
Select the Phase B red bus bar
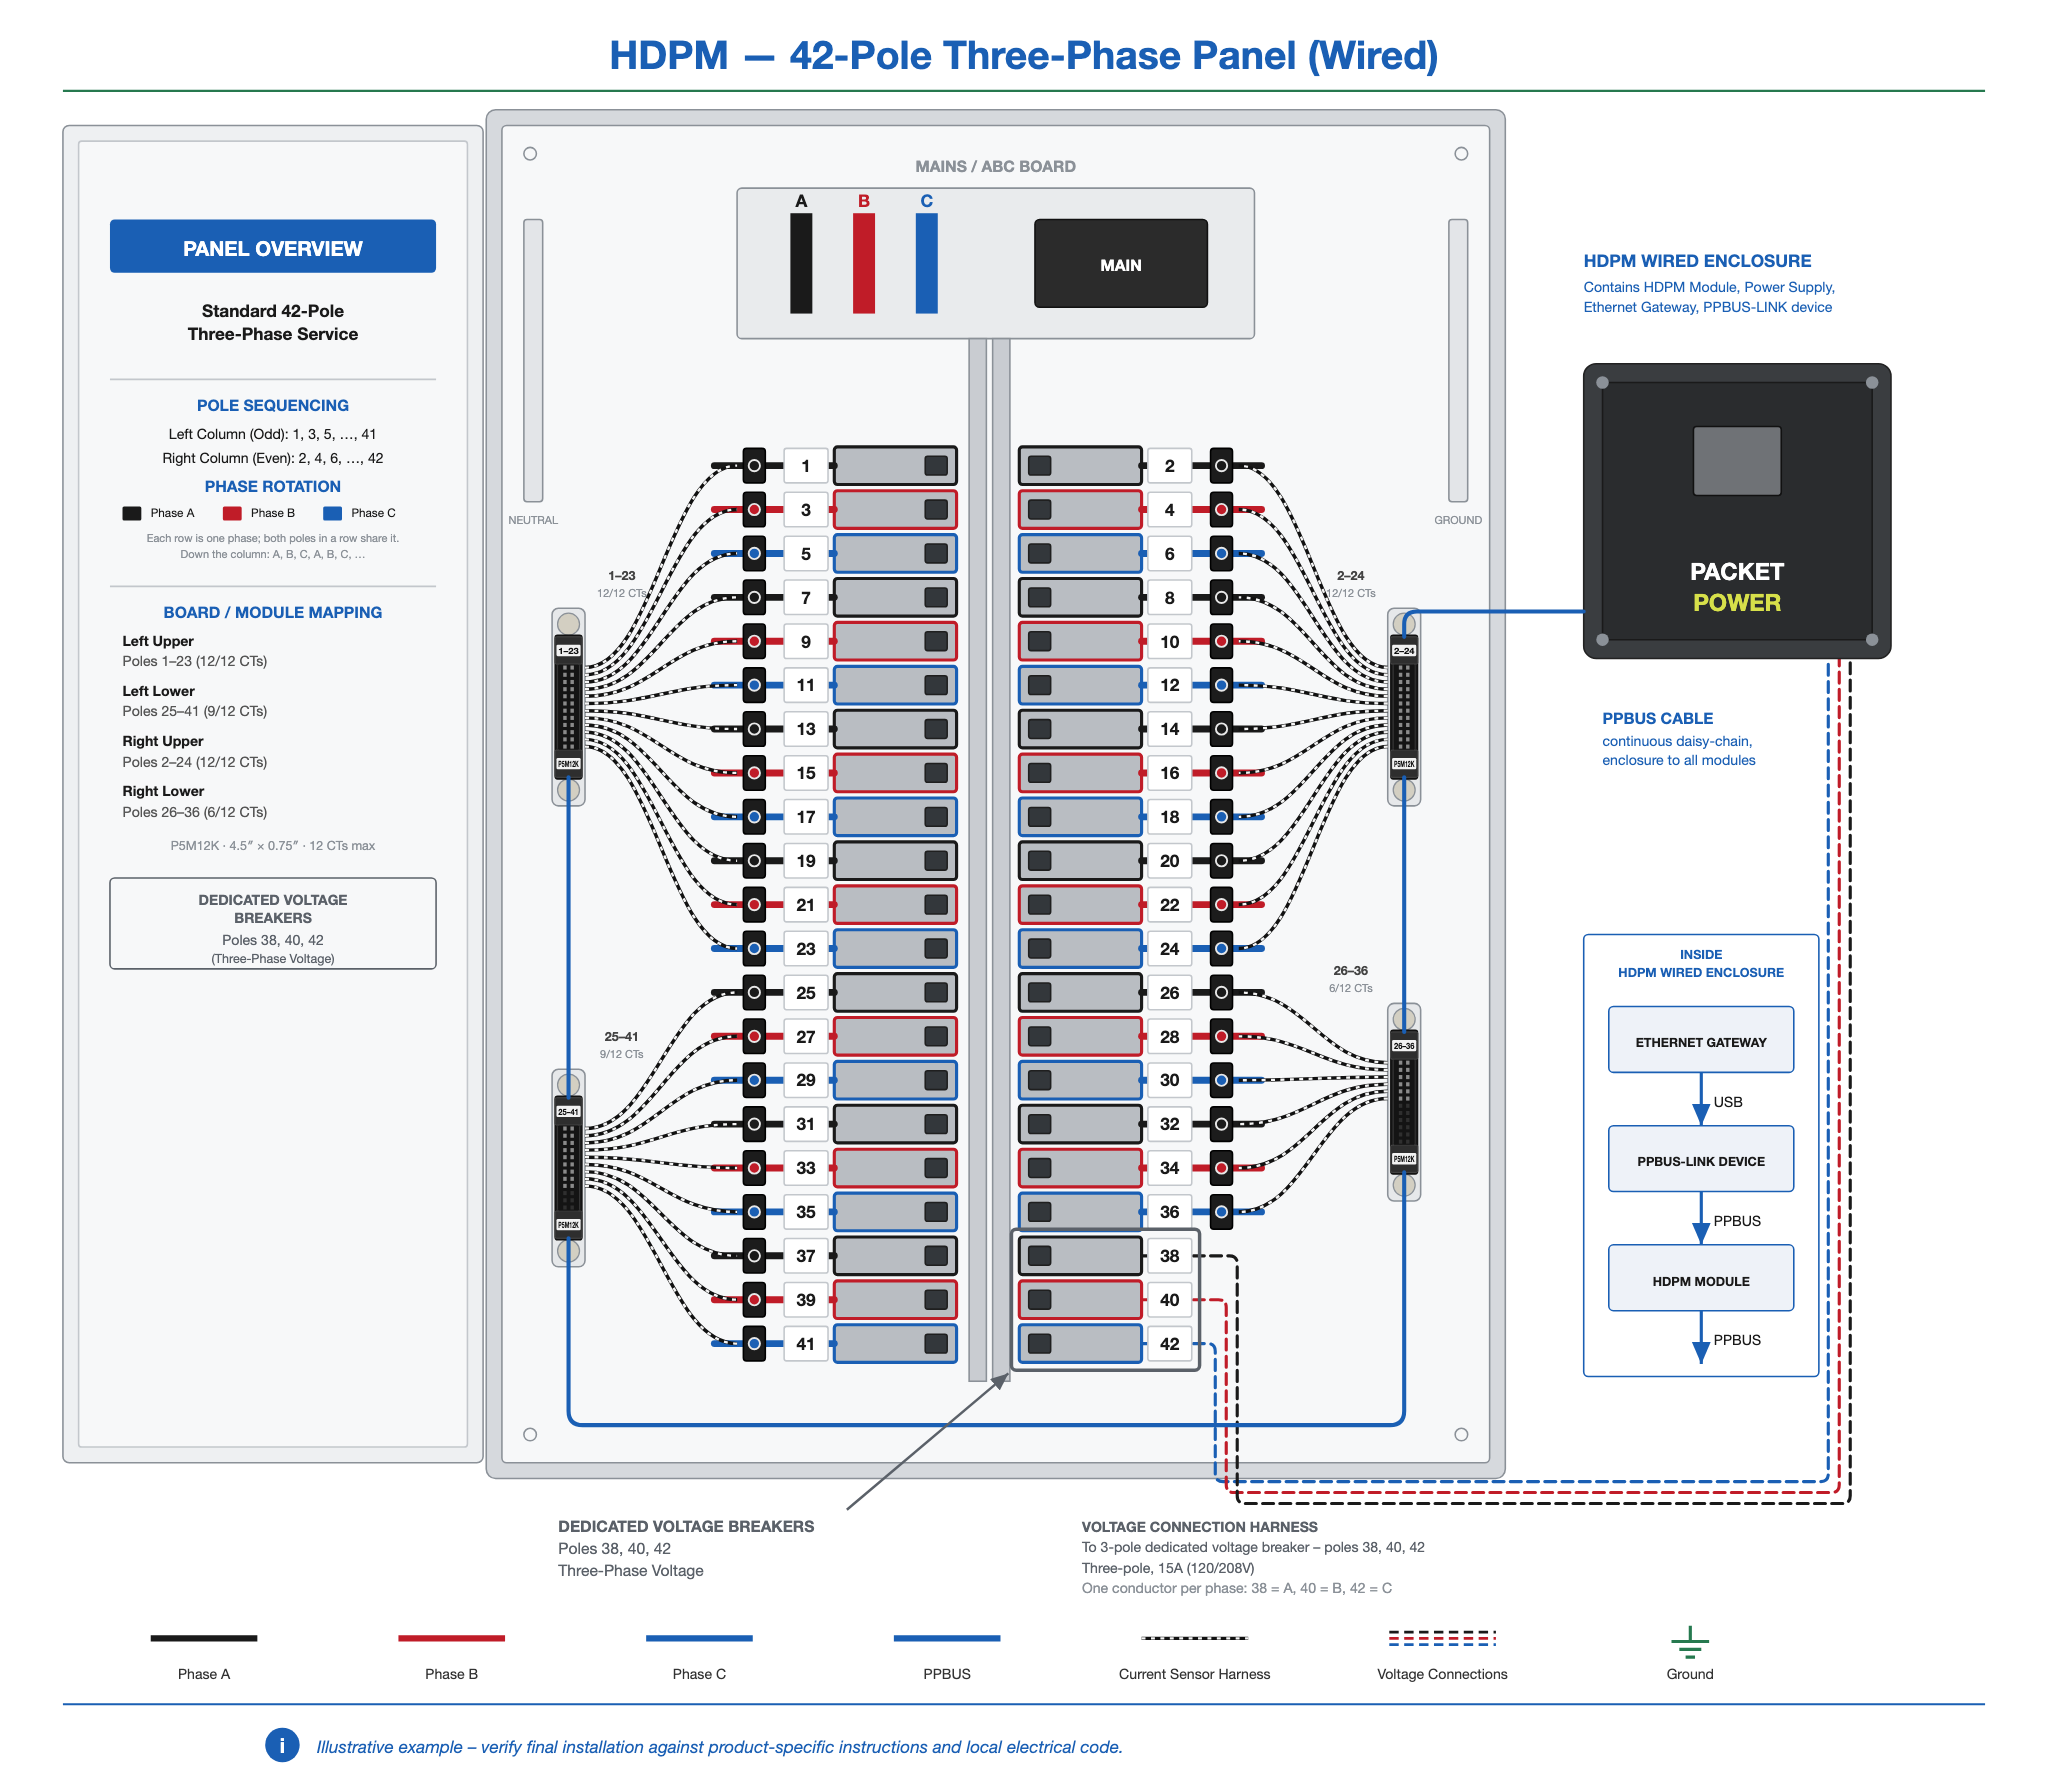point(864,263)
